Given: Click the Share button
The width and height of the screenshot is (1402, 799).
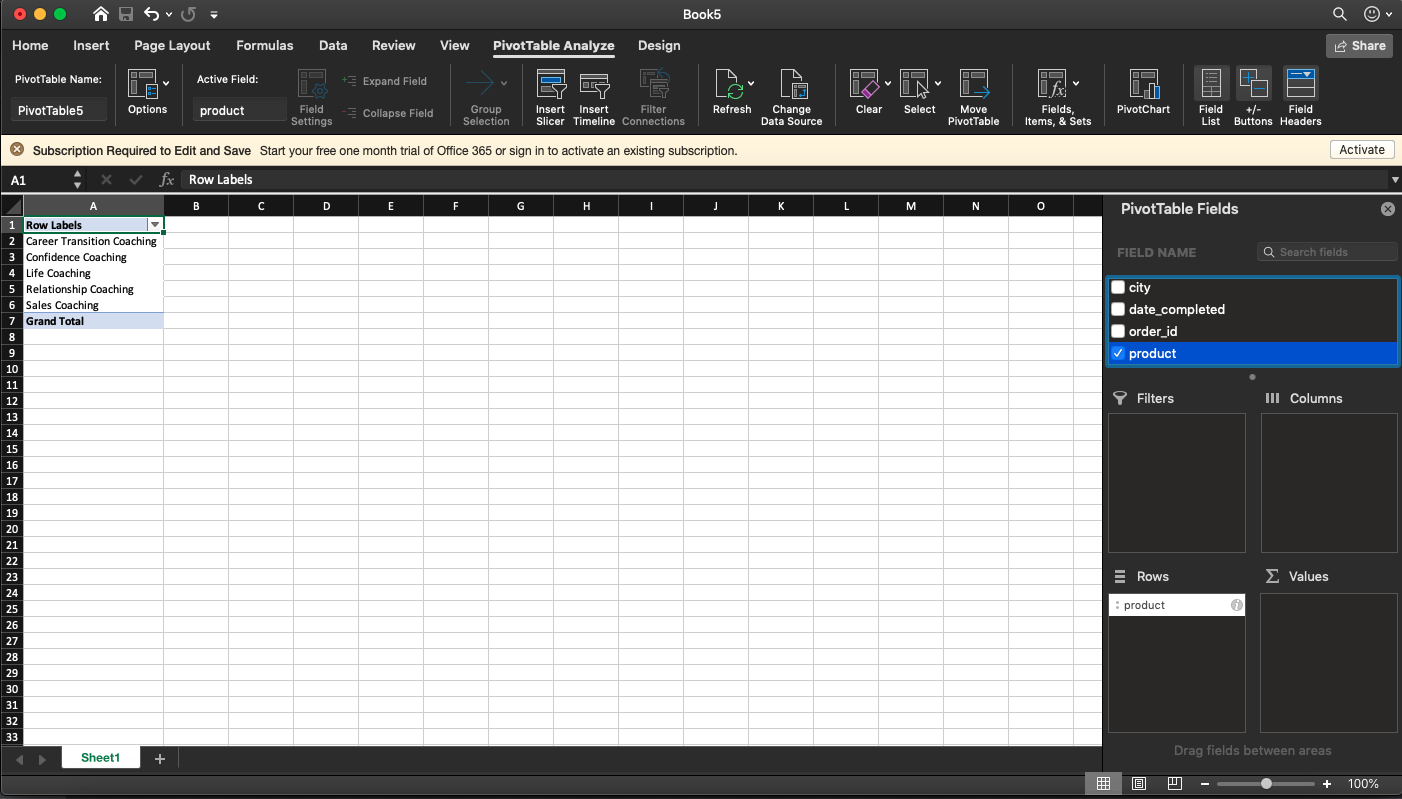Looking at the screenshot, I should (1359, 45).
